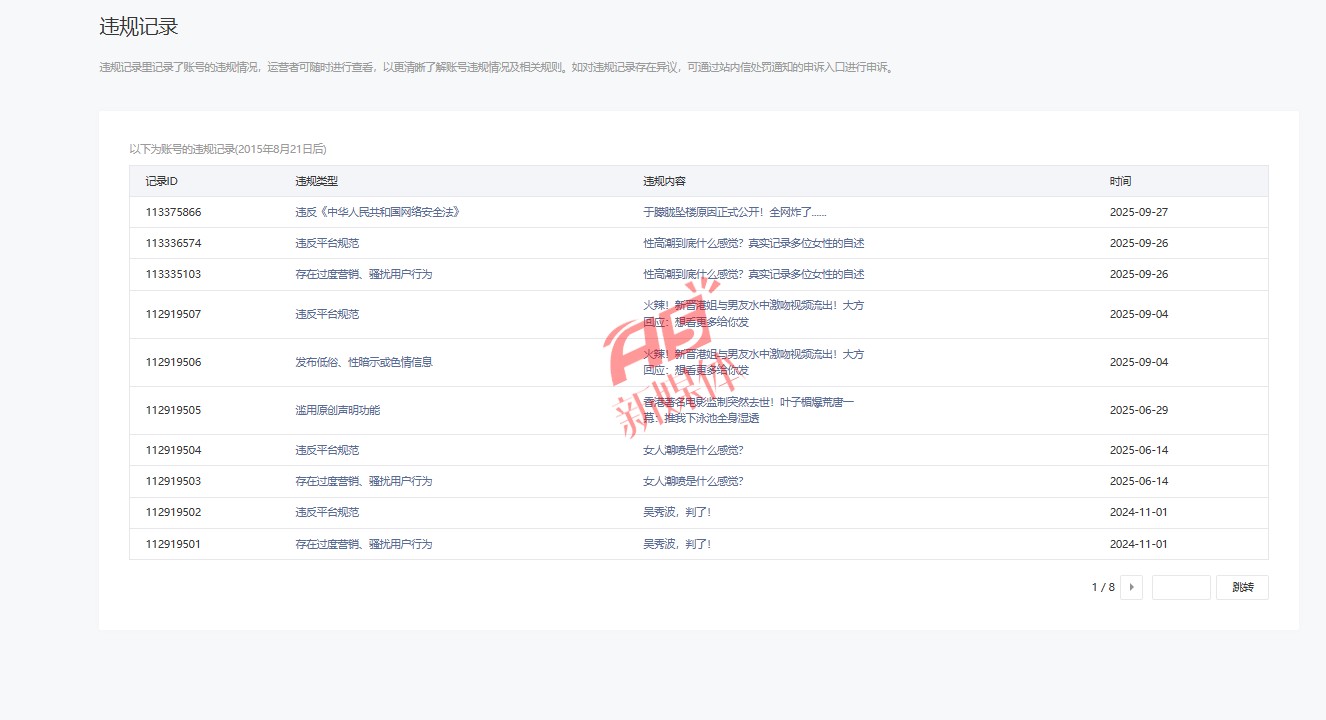The image size is (1326, 720).
Task: Click the next page arrow in pagination
Action: point(1131,587)
